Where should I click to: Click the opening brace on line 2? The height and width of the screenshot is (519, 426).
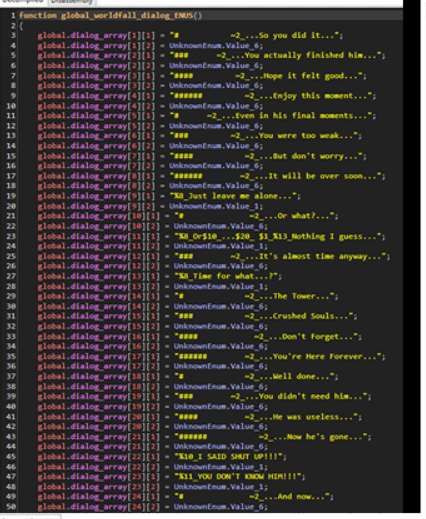point(21,26)
